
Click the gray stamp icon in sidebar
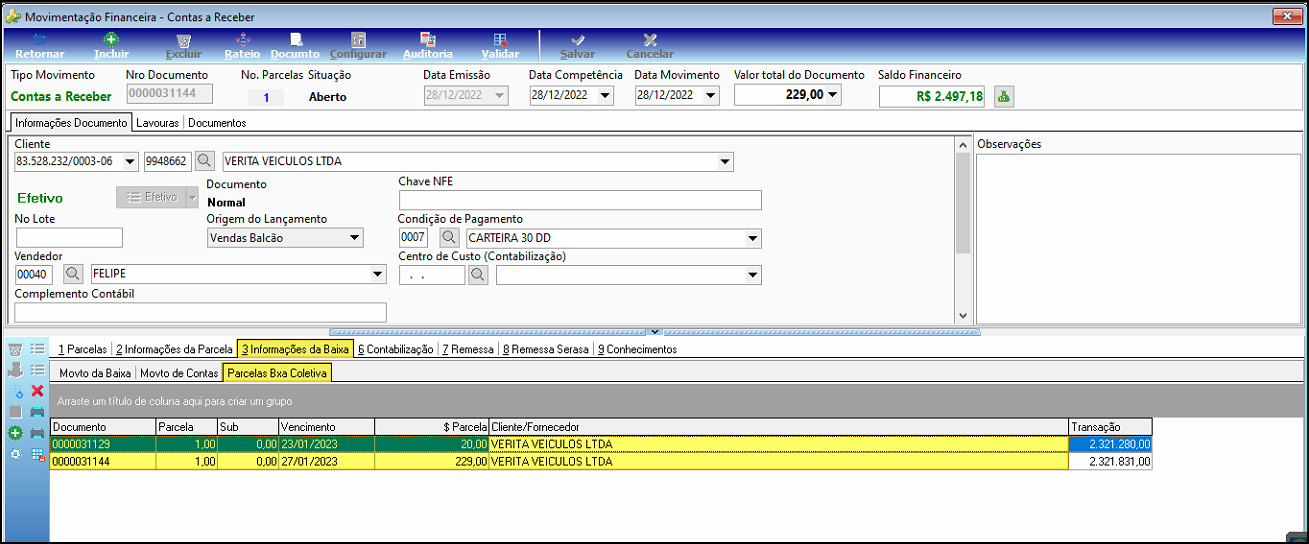tap(15, 370)
